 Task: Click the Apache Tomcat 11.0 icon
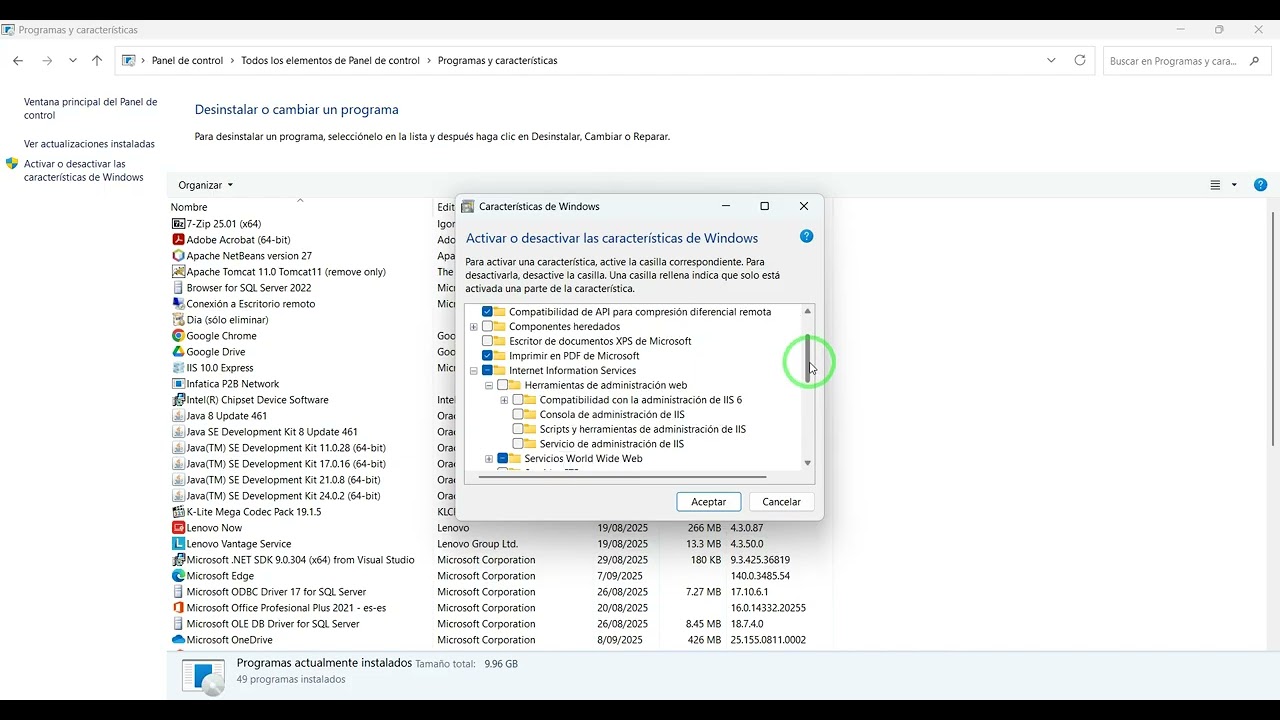[179, 272]
